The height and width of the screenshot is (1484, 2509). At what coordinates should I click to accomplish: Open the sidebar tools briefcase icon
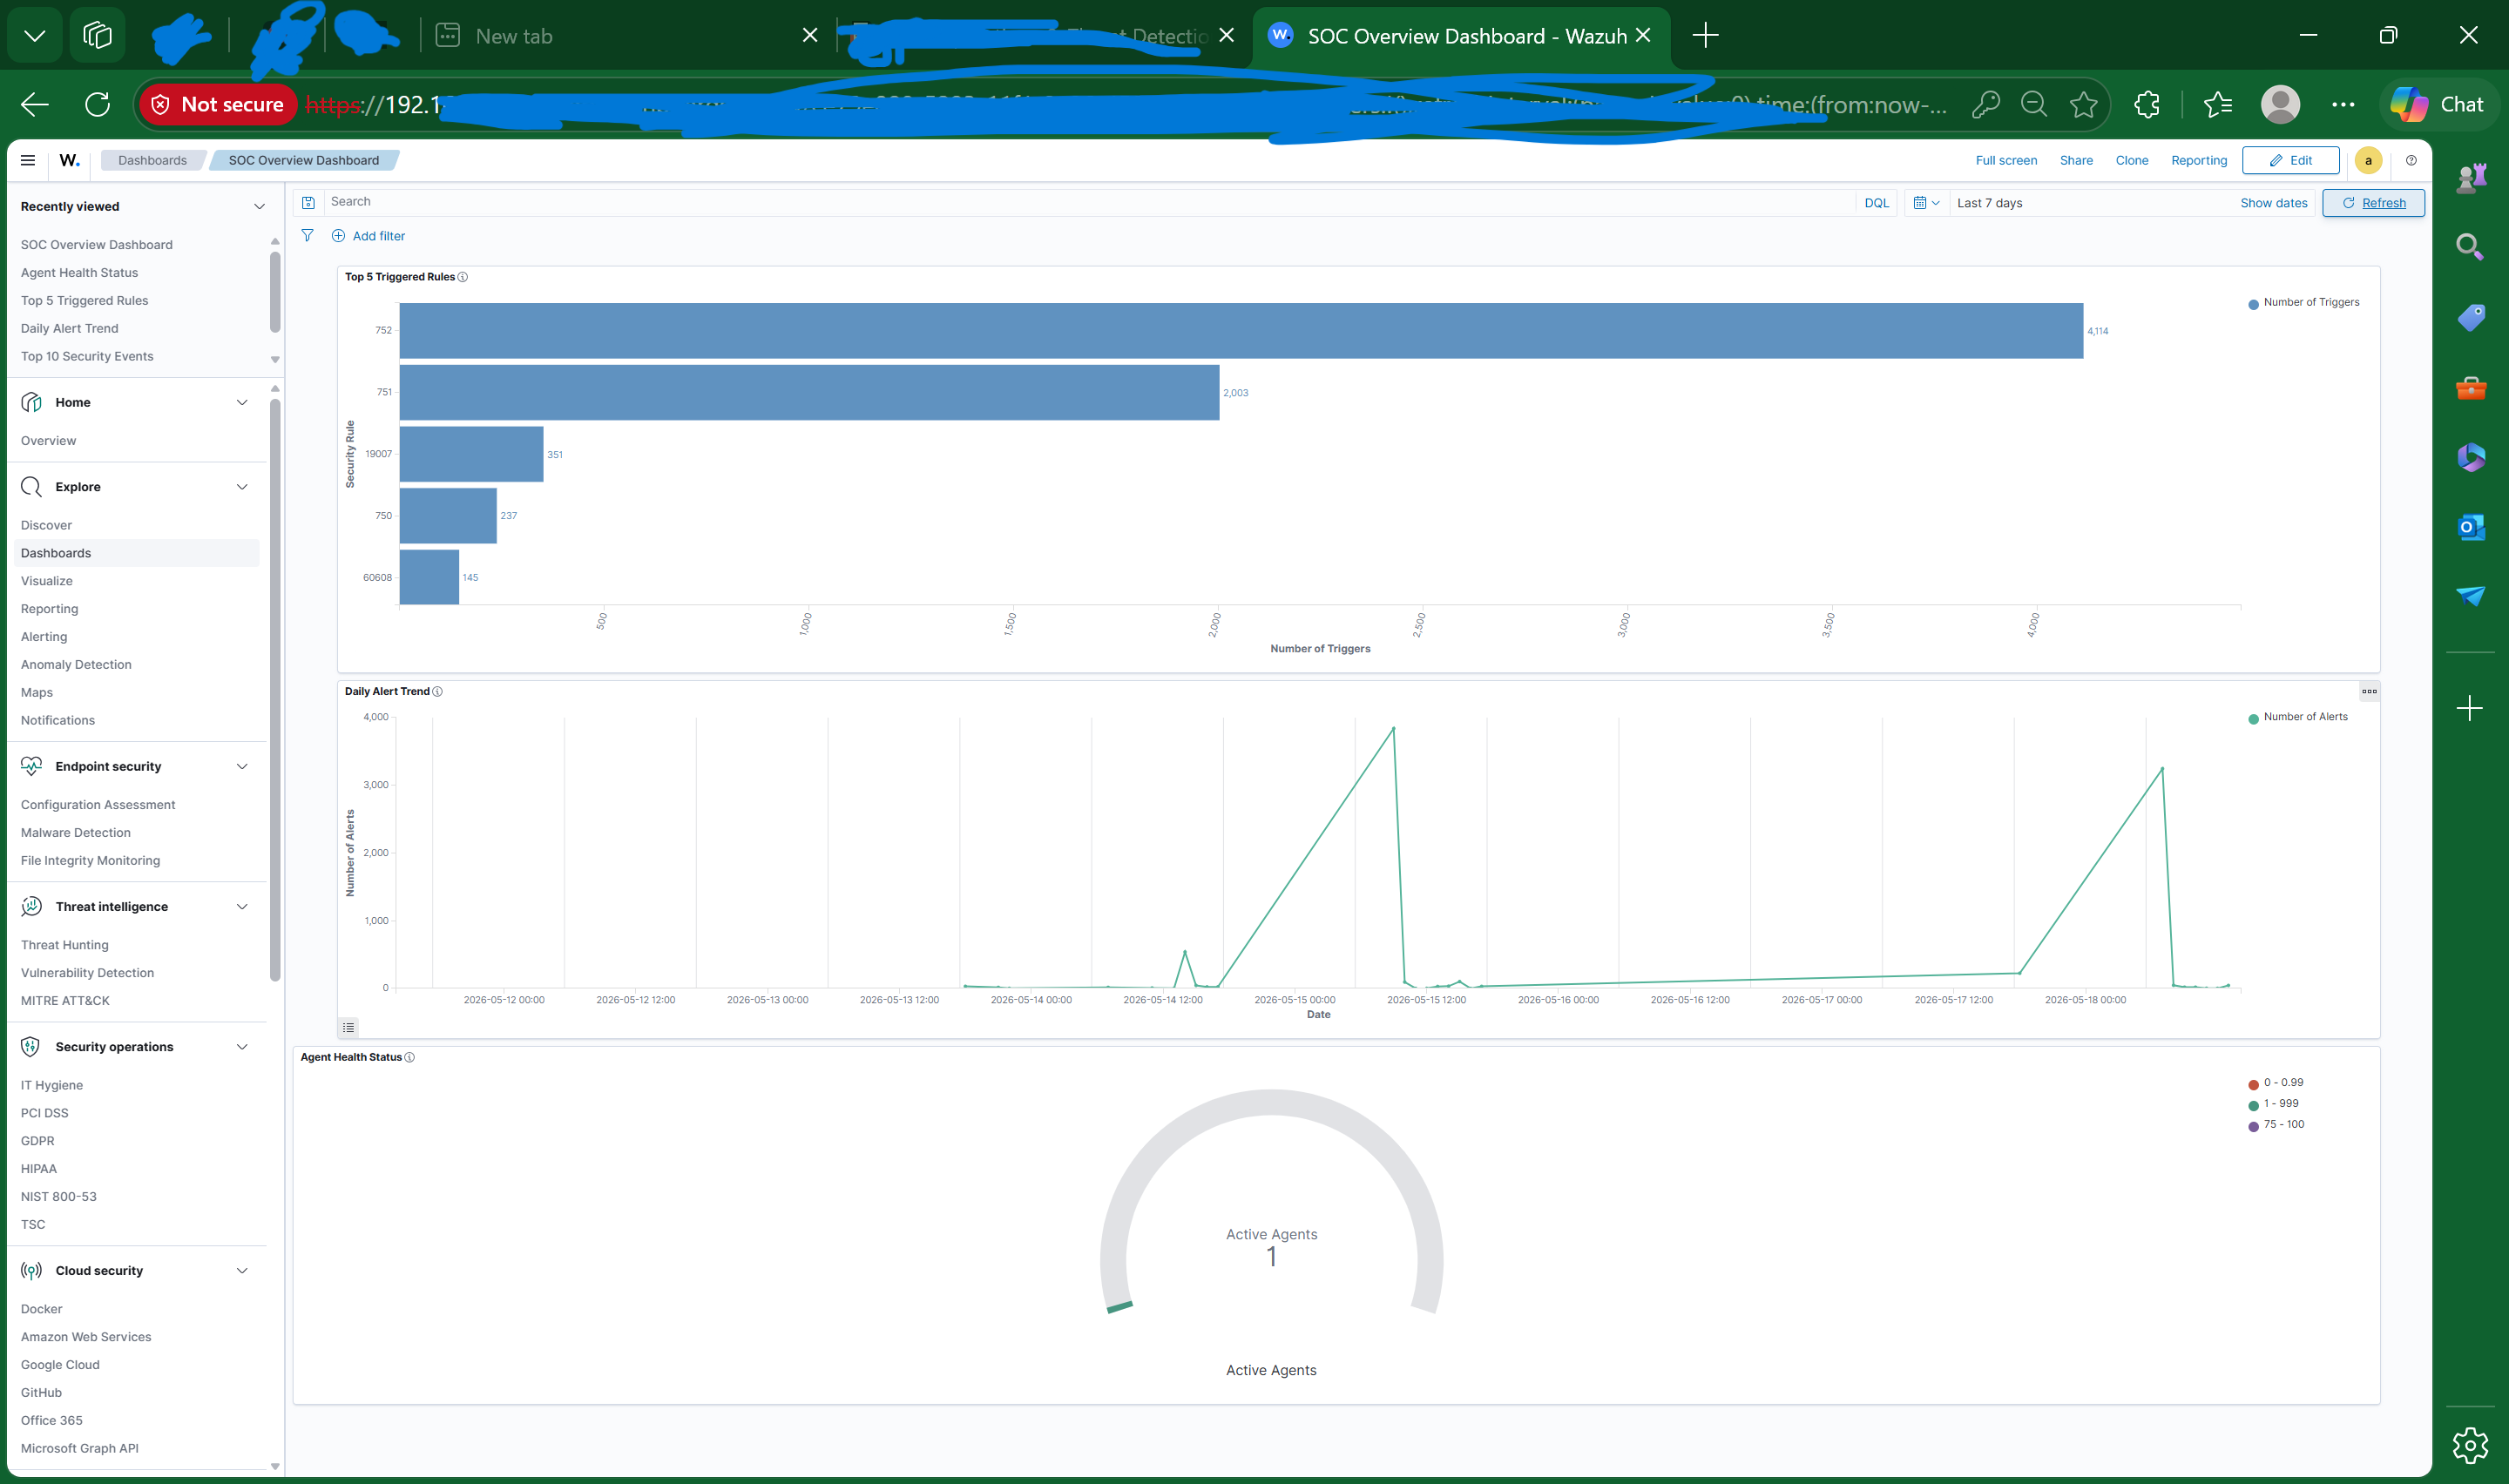click(2470, 387)
